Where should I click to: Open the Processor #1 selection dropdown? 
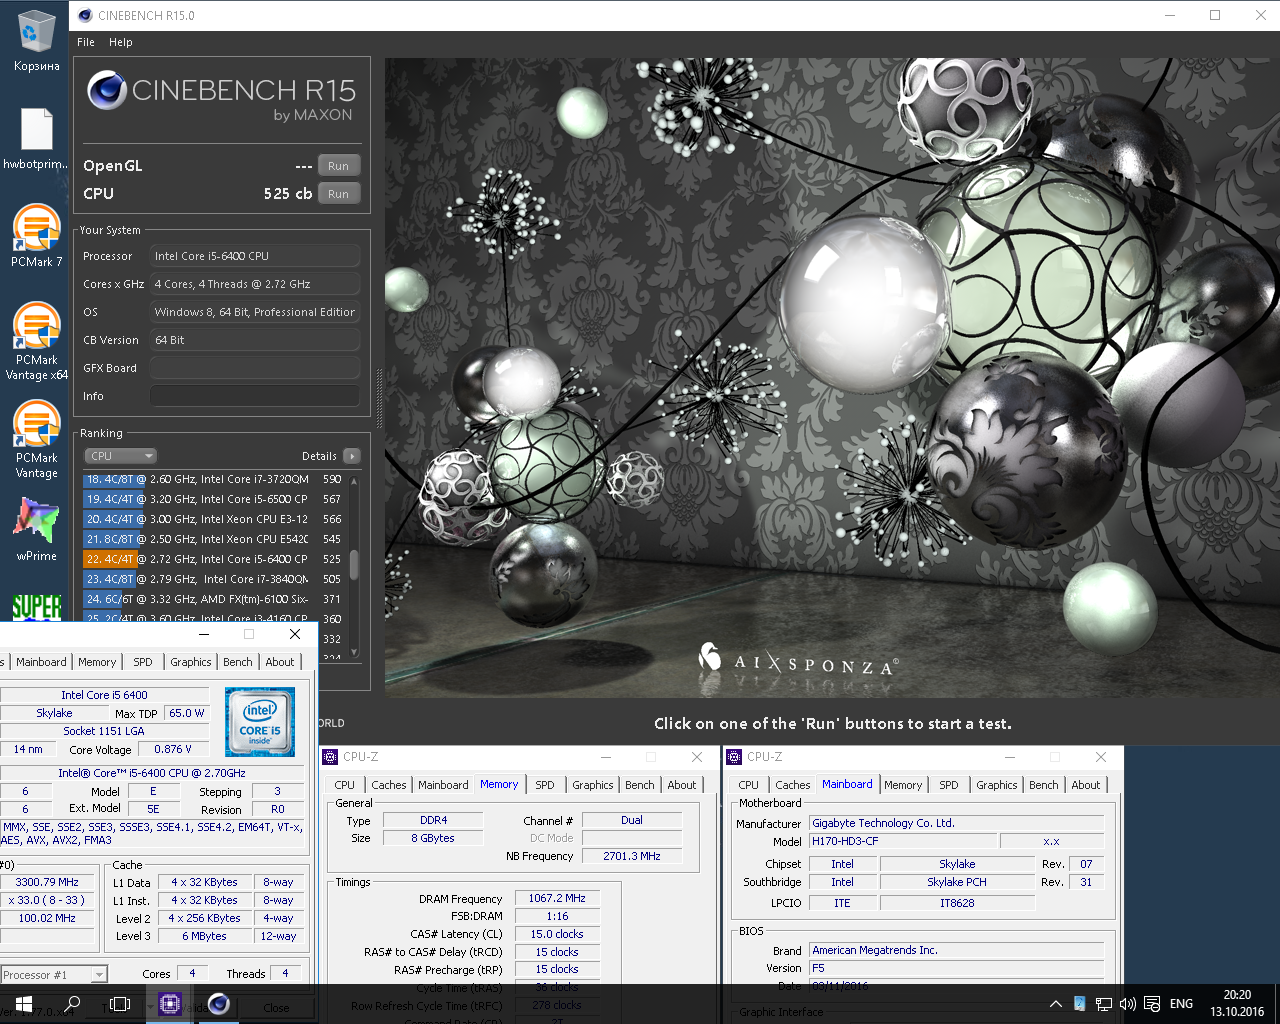coord(53,974)
